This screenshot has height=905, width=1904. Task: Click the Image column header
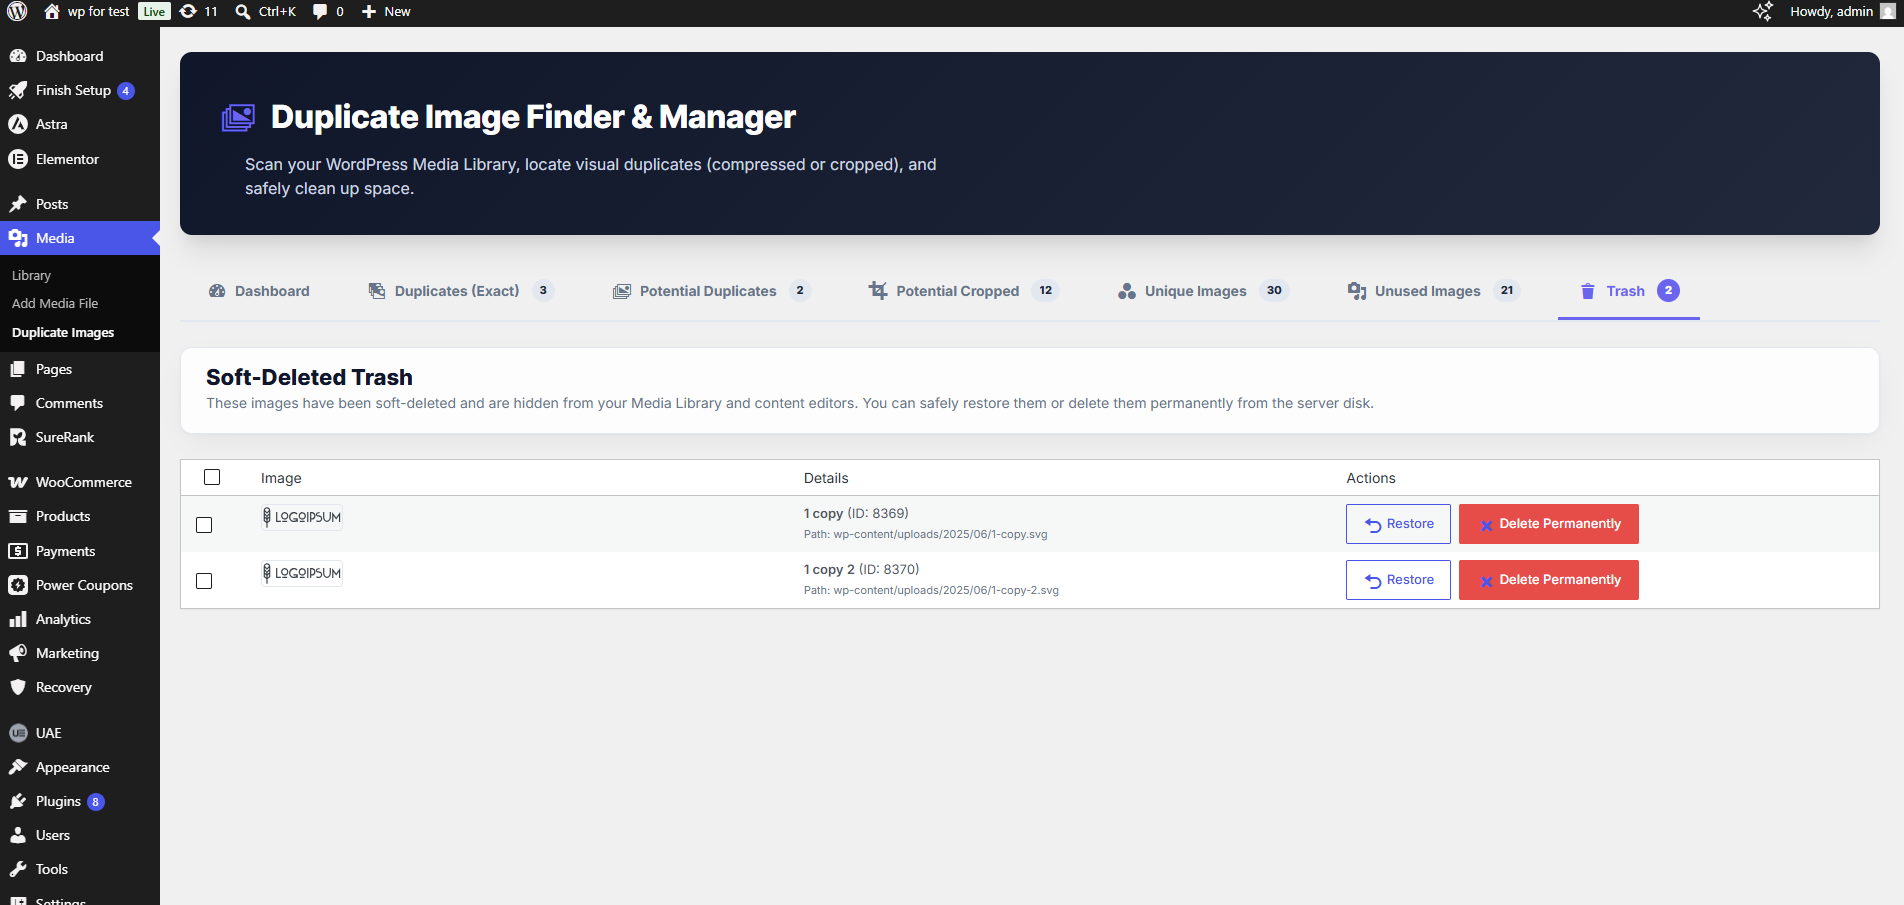point(281,478)
